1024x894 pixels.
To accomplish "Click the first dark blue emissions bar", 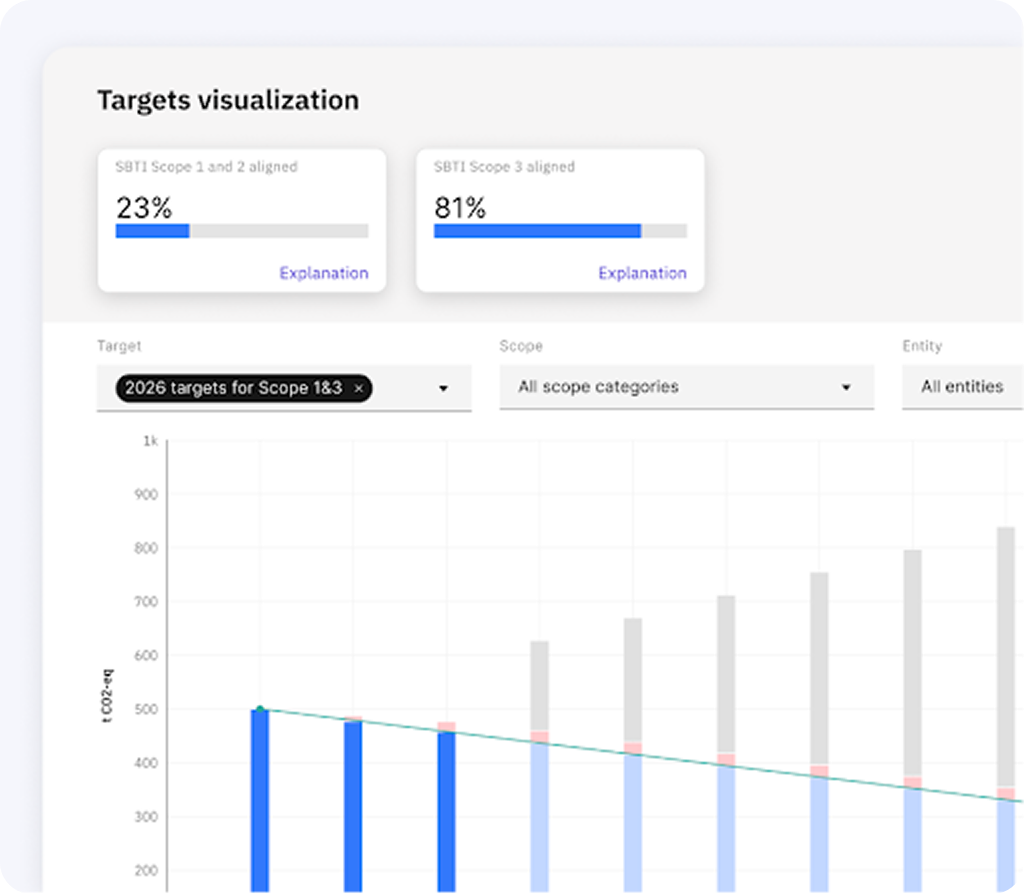I will click(x=260, y=800).
